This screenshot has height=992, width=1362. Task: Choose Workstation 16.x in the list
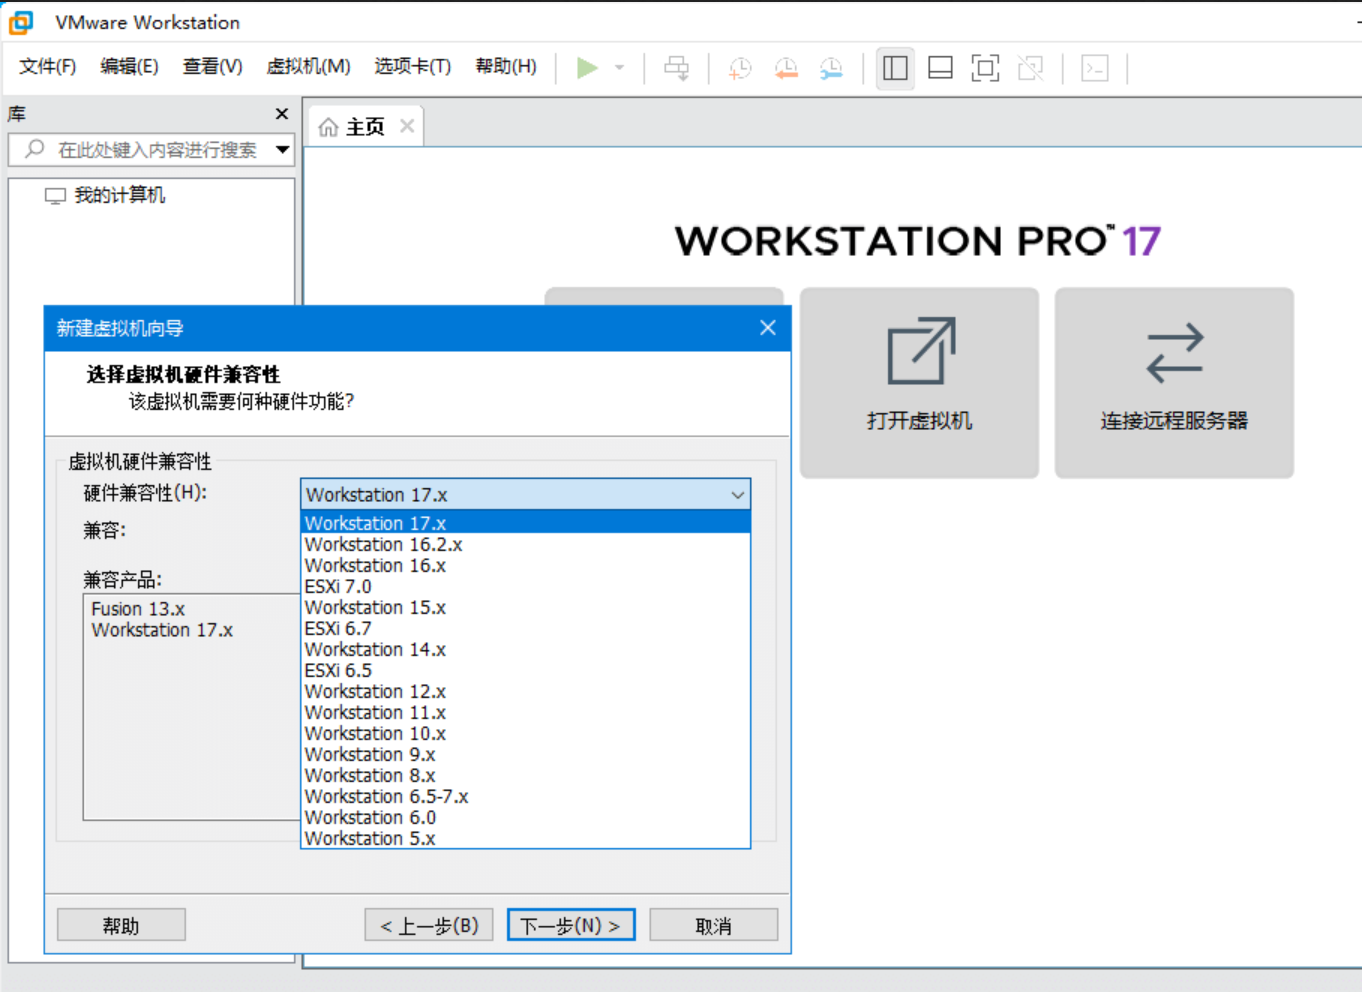point(526,565)
